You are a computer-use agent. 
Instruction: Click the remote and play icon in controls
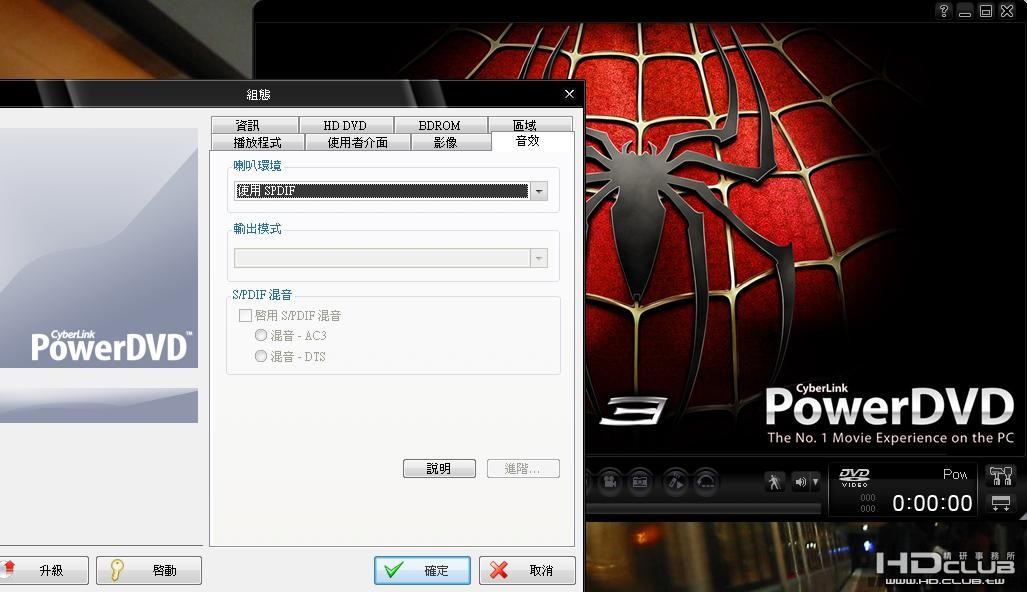tap(675, 483)
